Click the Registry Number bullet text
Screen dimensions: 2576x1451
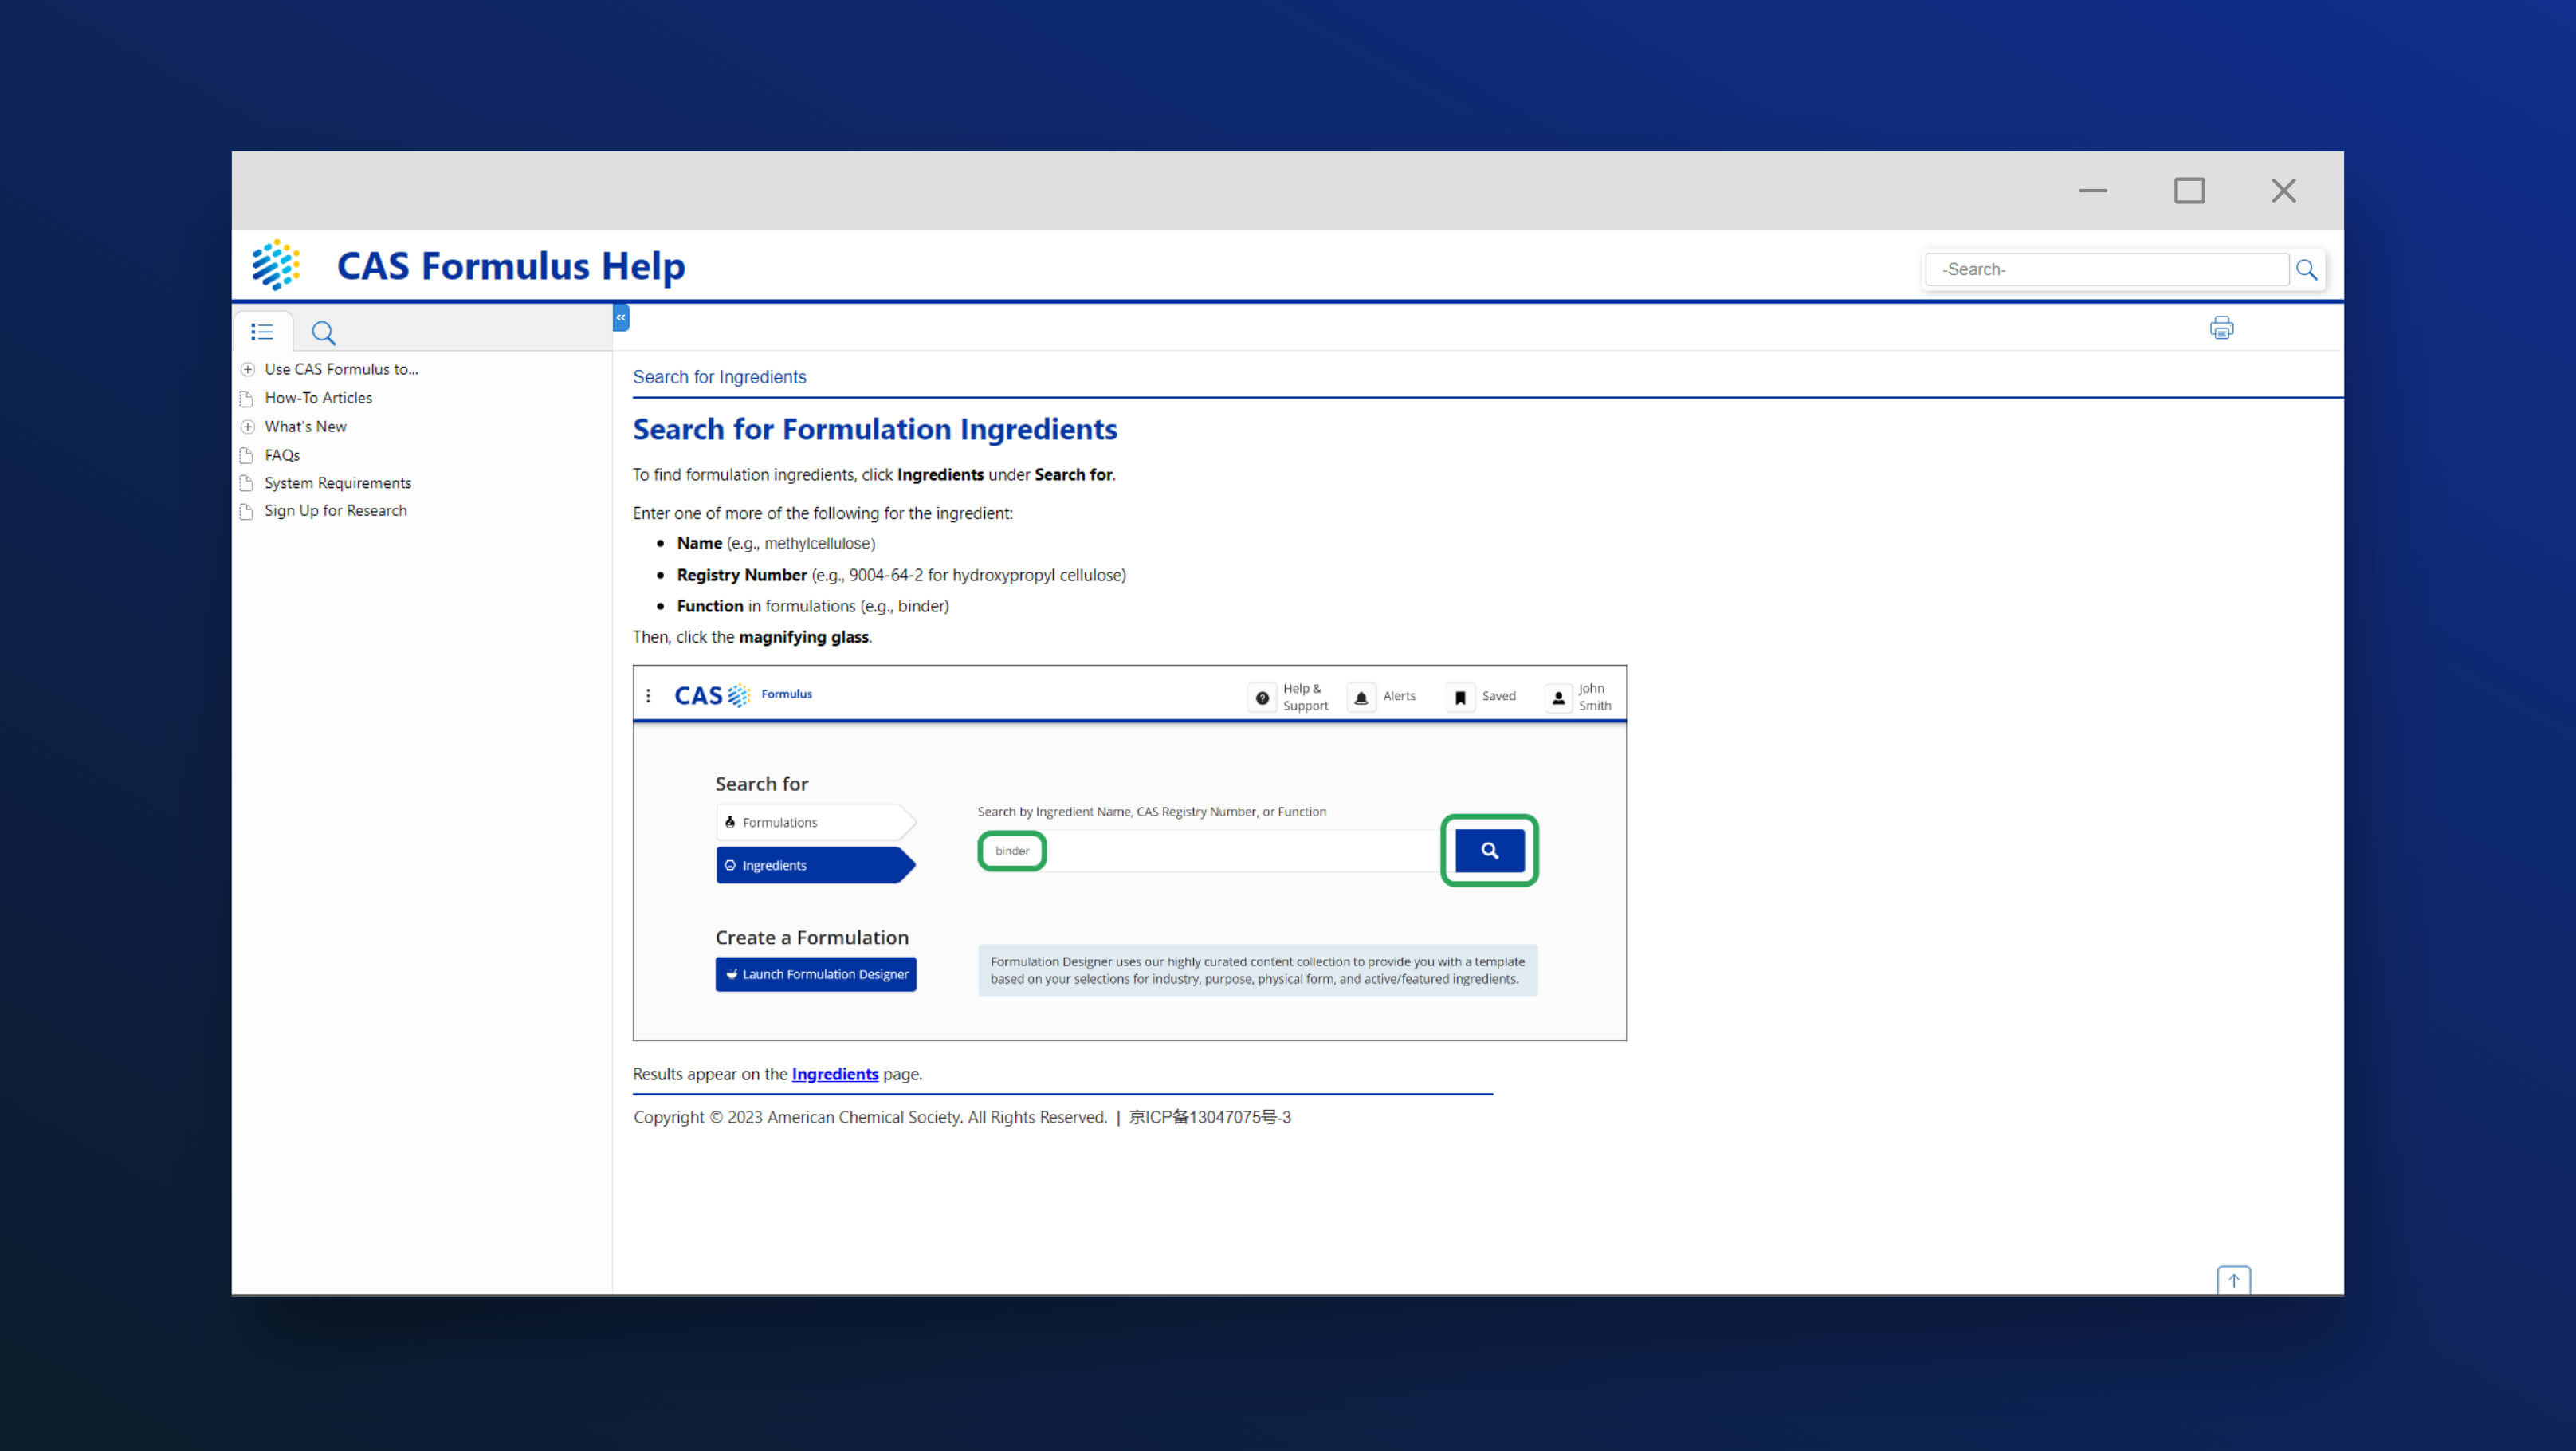point(901,575)
